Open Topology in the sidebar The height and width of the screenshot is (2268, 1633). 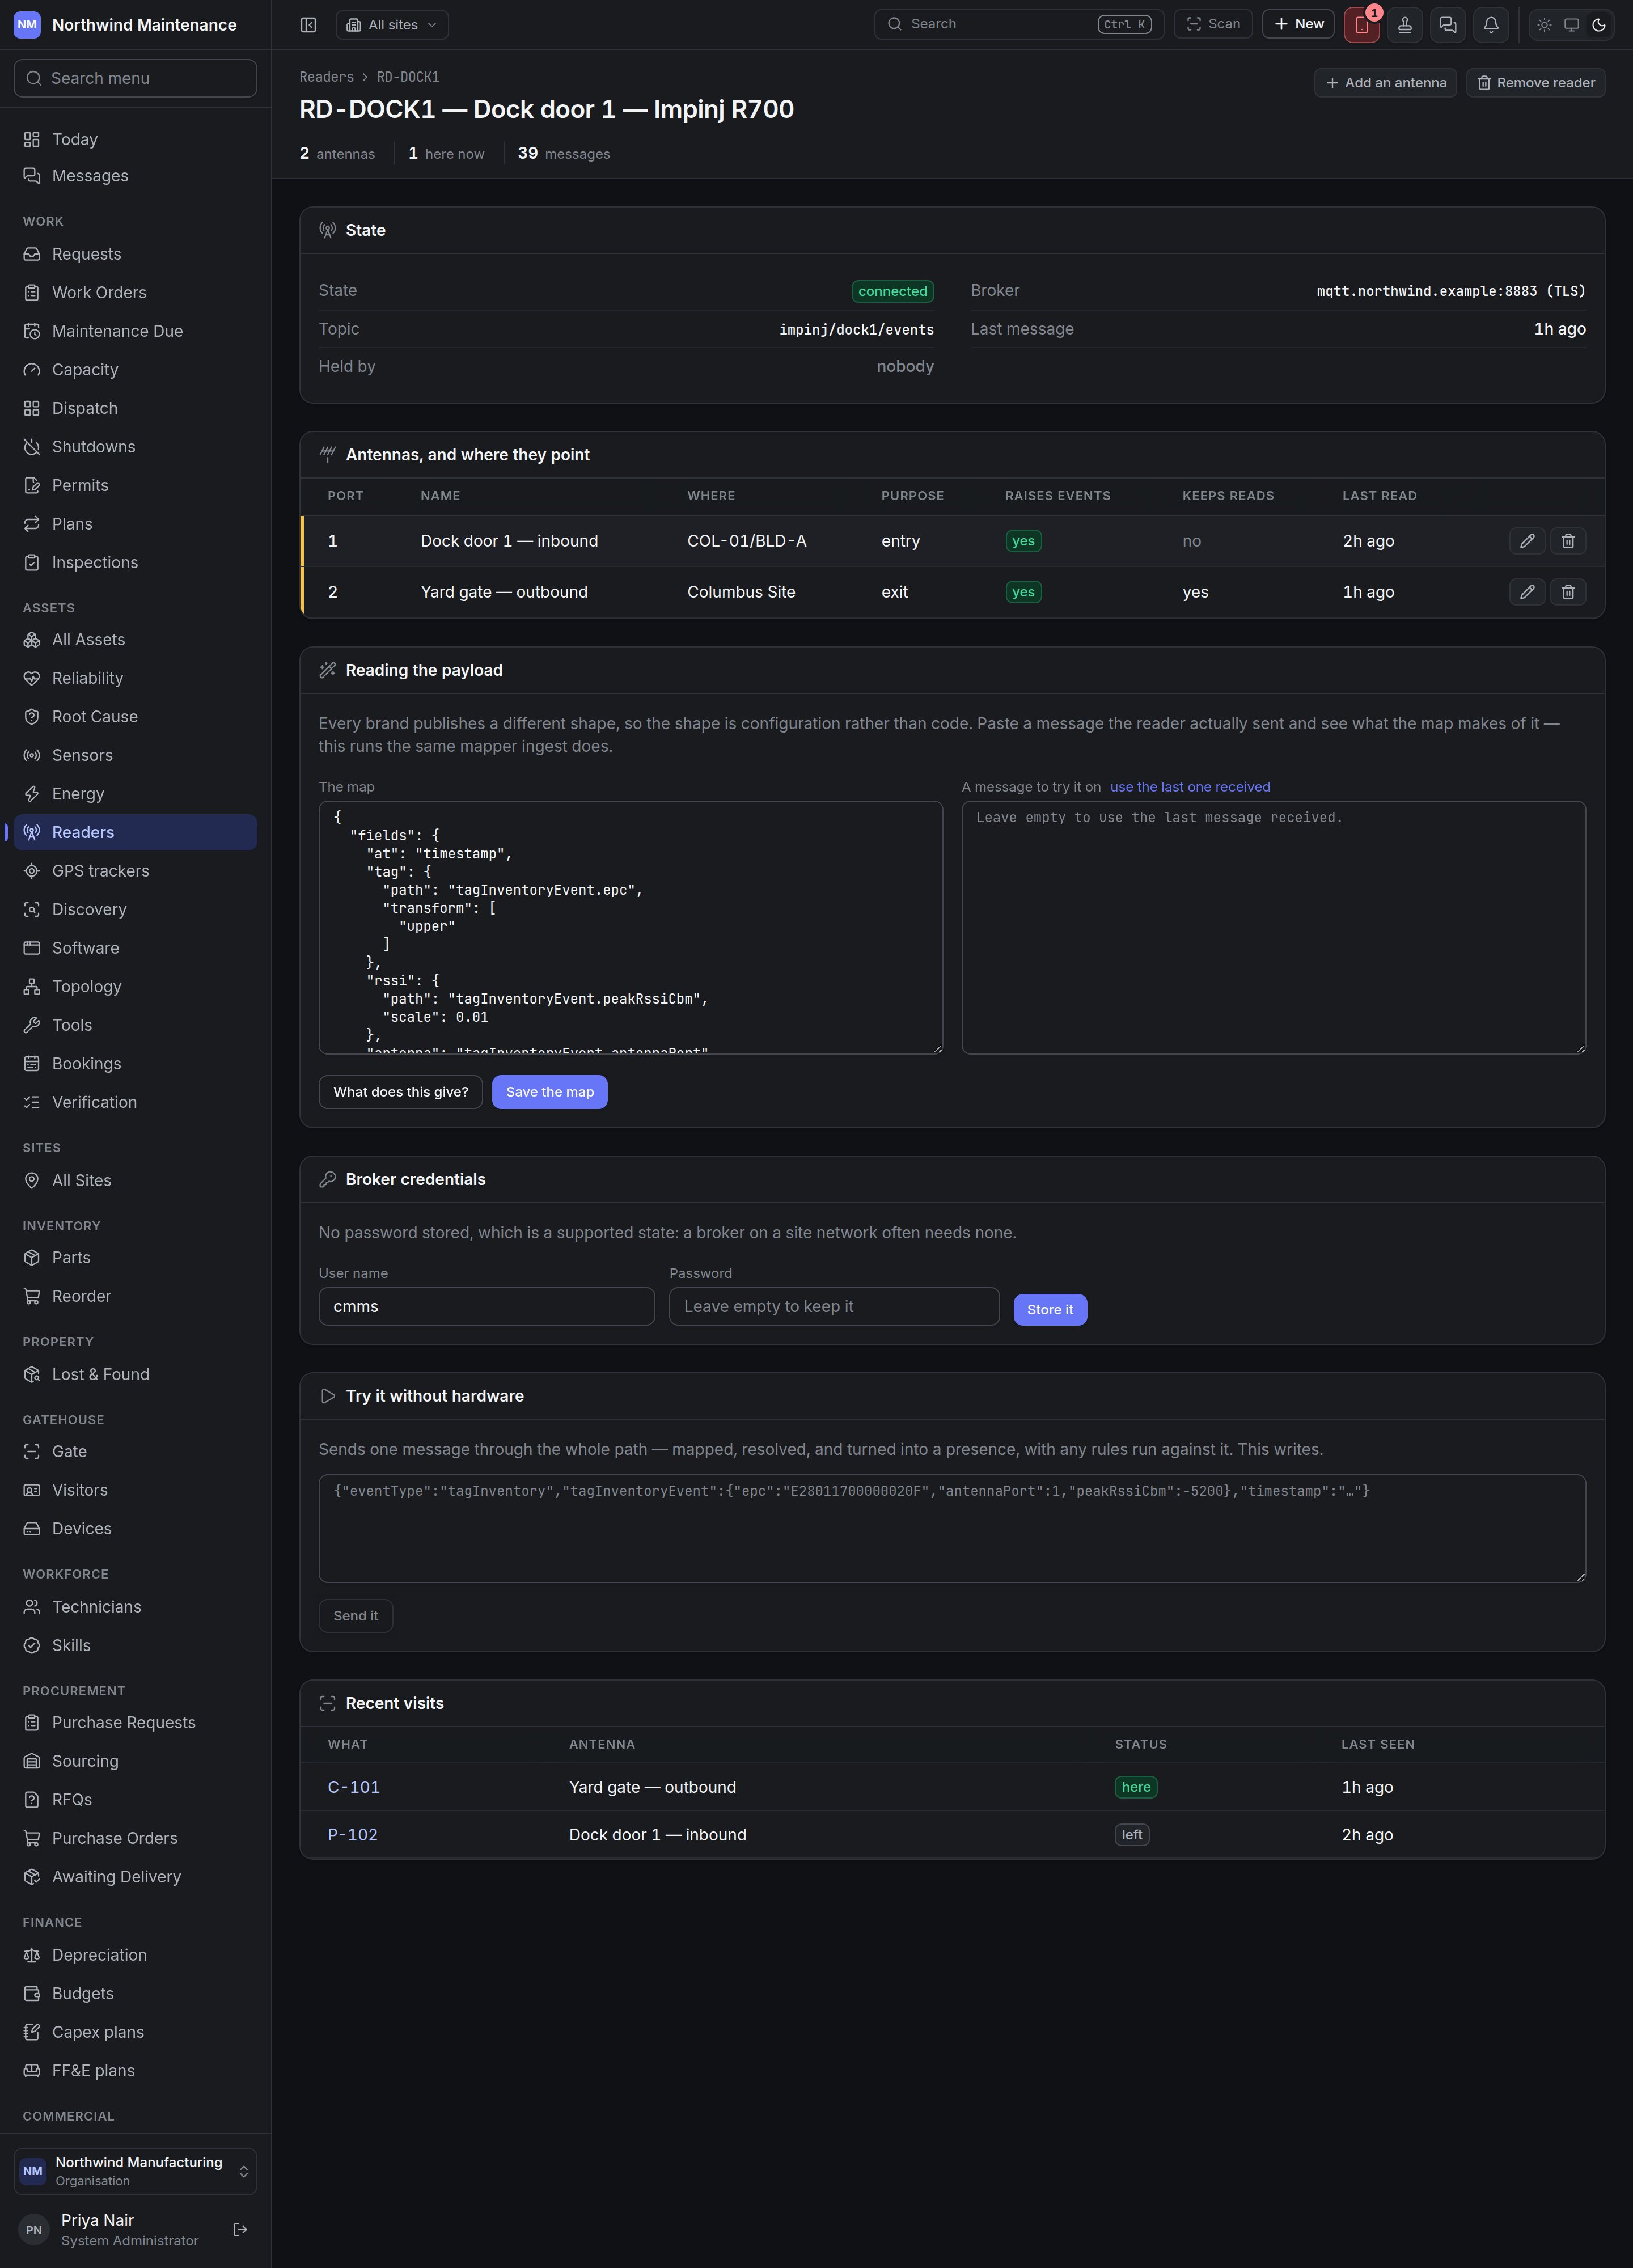[135, 986]
